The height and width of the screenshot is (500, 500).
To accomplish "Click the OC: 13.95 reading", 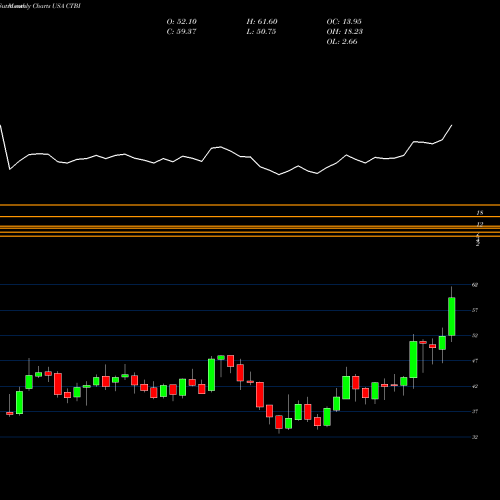I will [344, 22].
